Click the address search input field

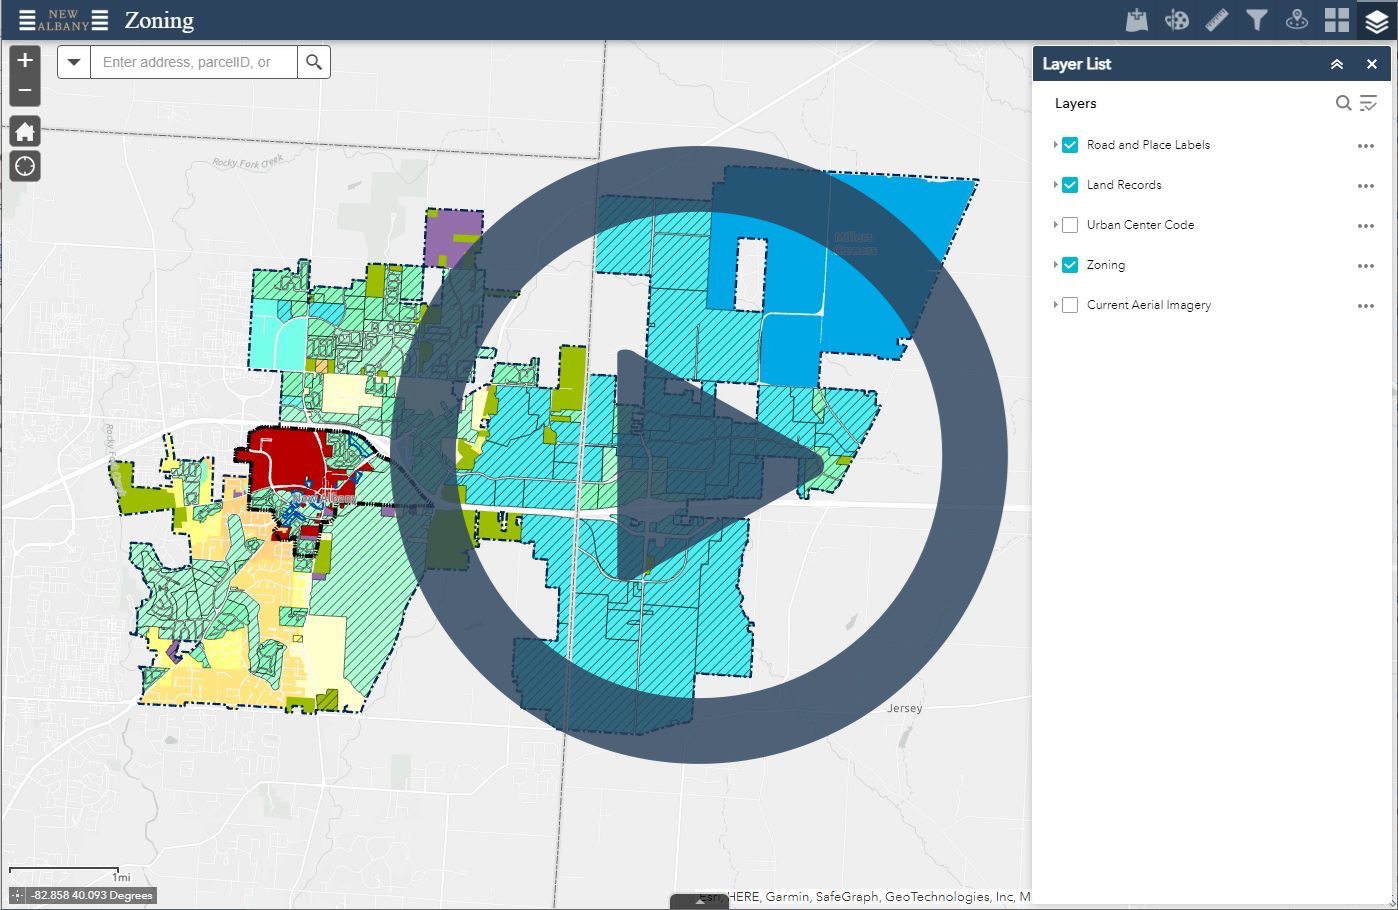click(190, 61)
